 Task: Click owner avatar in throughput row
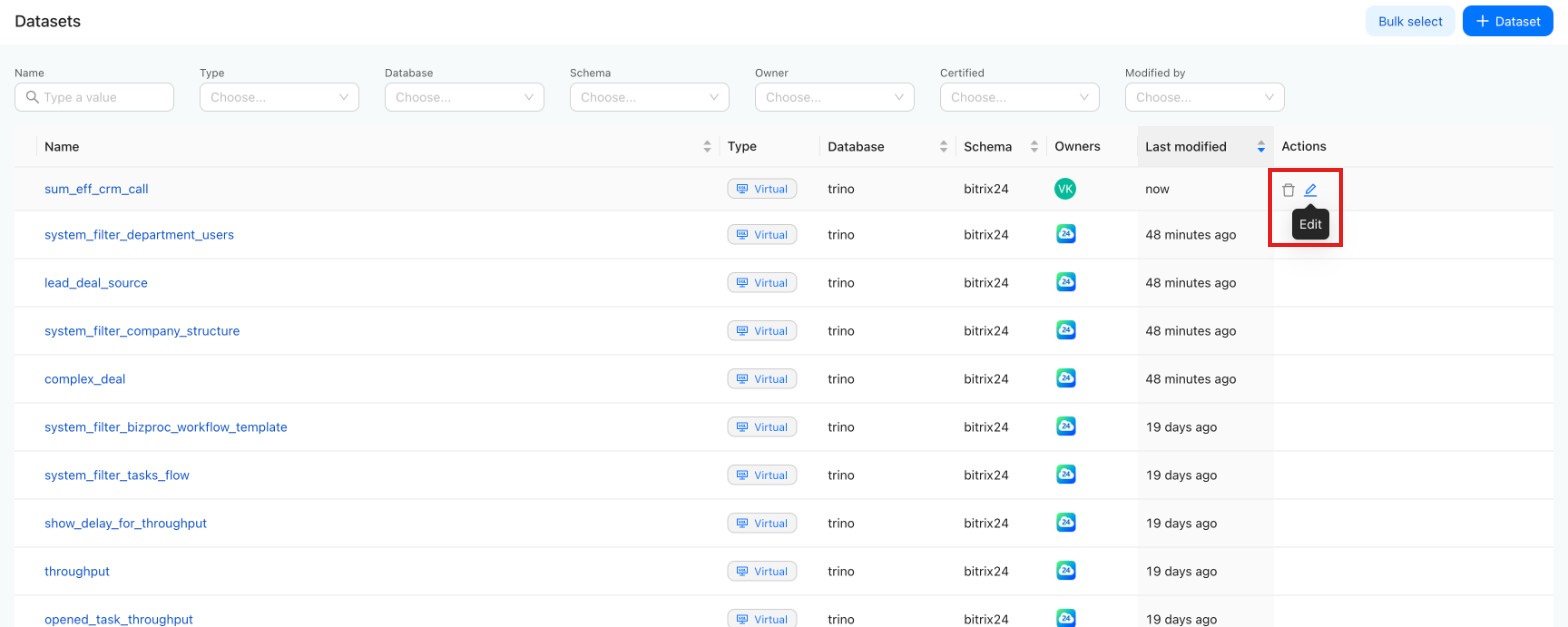(1066, 571)
